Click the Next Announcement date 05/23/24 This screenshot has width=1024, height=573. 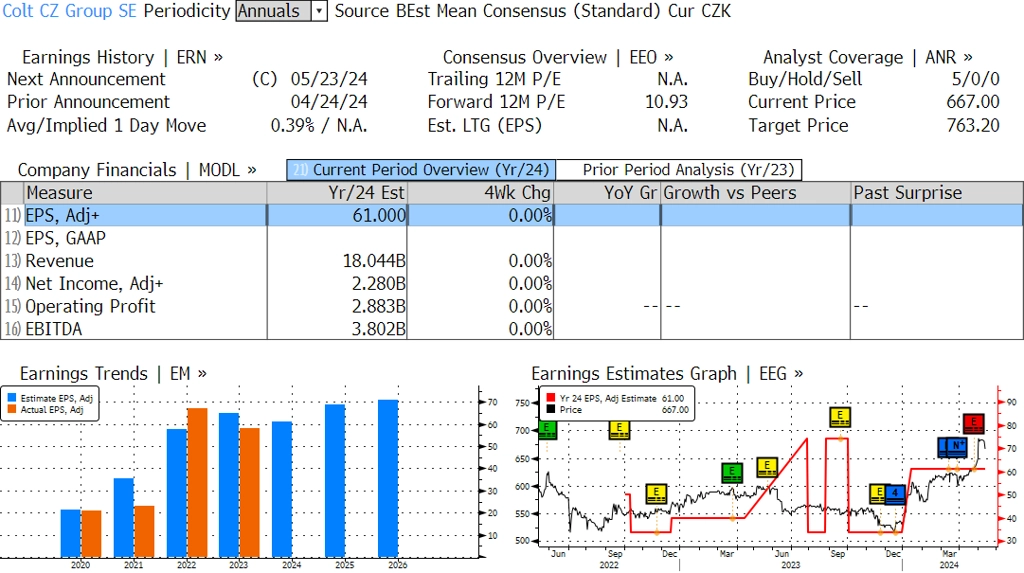[329, 79]
